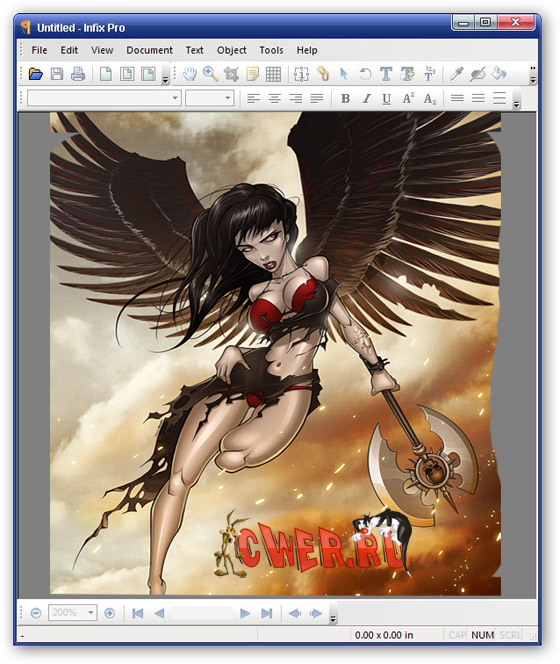This screenshot has width=560, height=664.
Task: Select the Hand pan tool
Action: [190, 74]
